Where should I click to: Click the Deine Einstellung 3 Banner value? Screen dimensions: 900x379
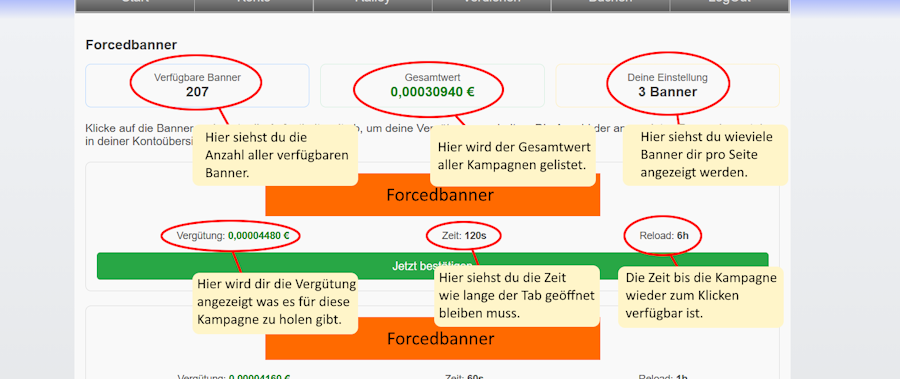pyautogui.click(x=668, y=92)
